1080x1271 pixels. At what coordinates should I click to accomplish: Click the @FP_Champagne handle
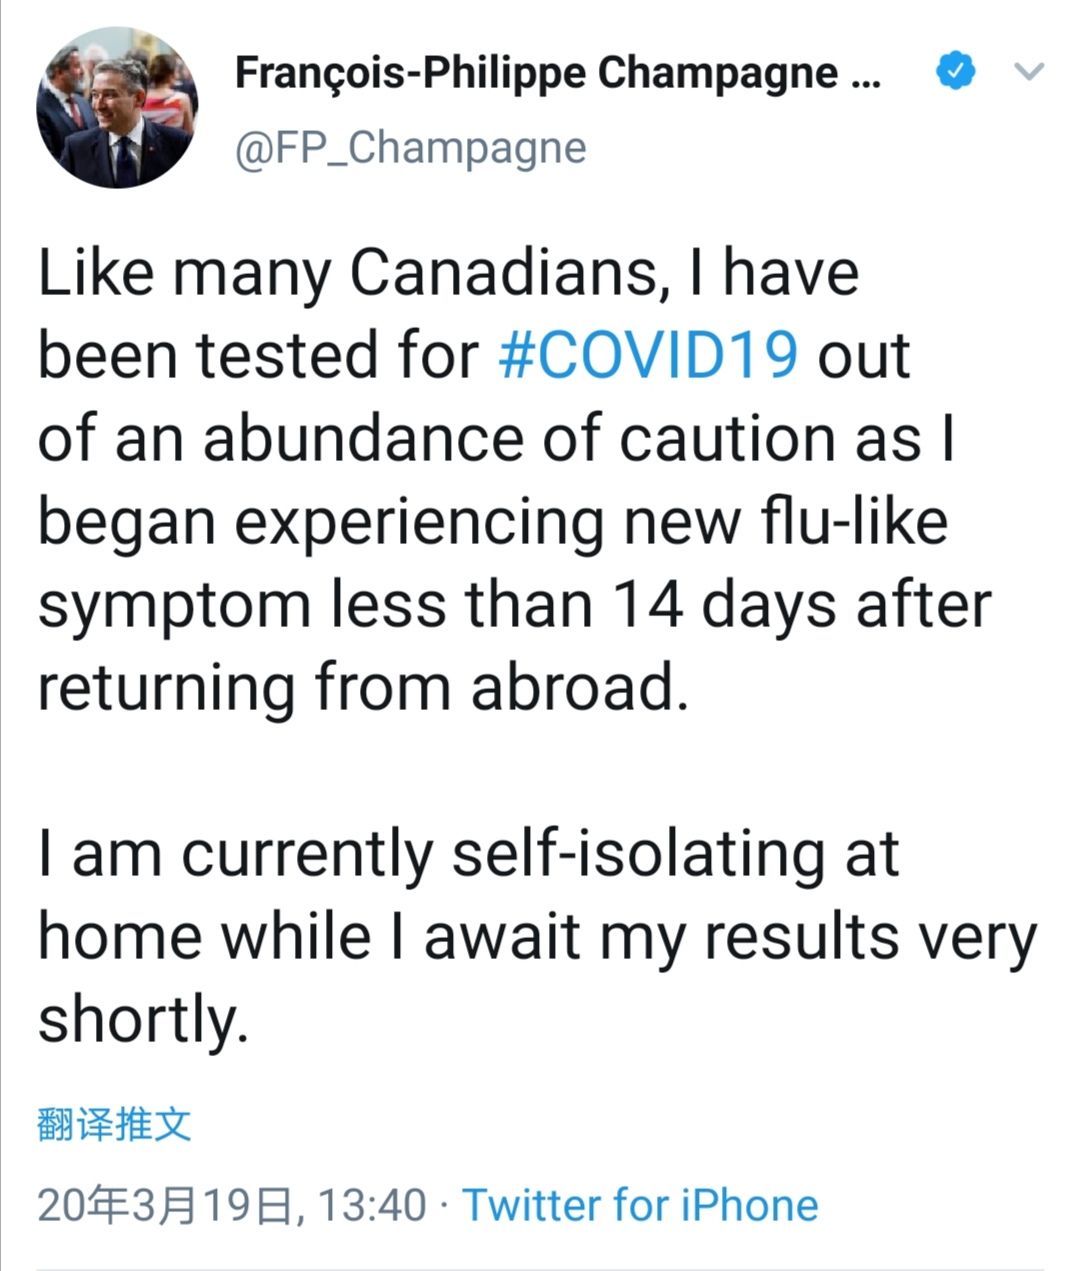point(410,148)
